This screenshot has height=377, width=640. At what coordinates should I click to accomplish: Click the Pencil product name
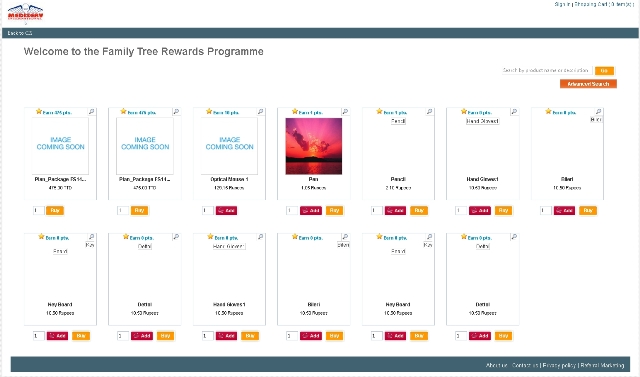[398, 179]
